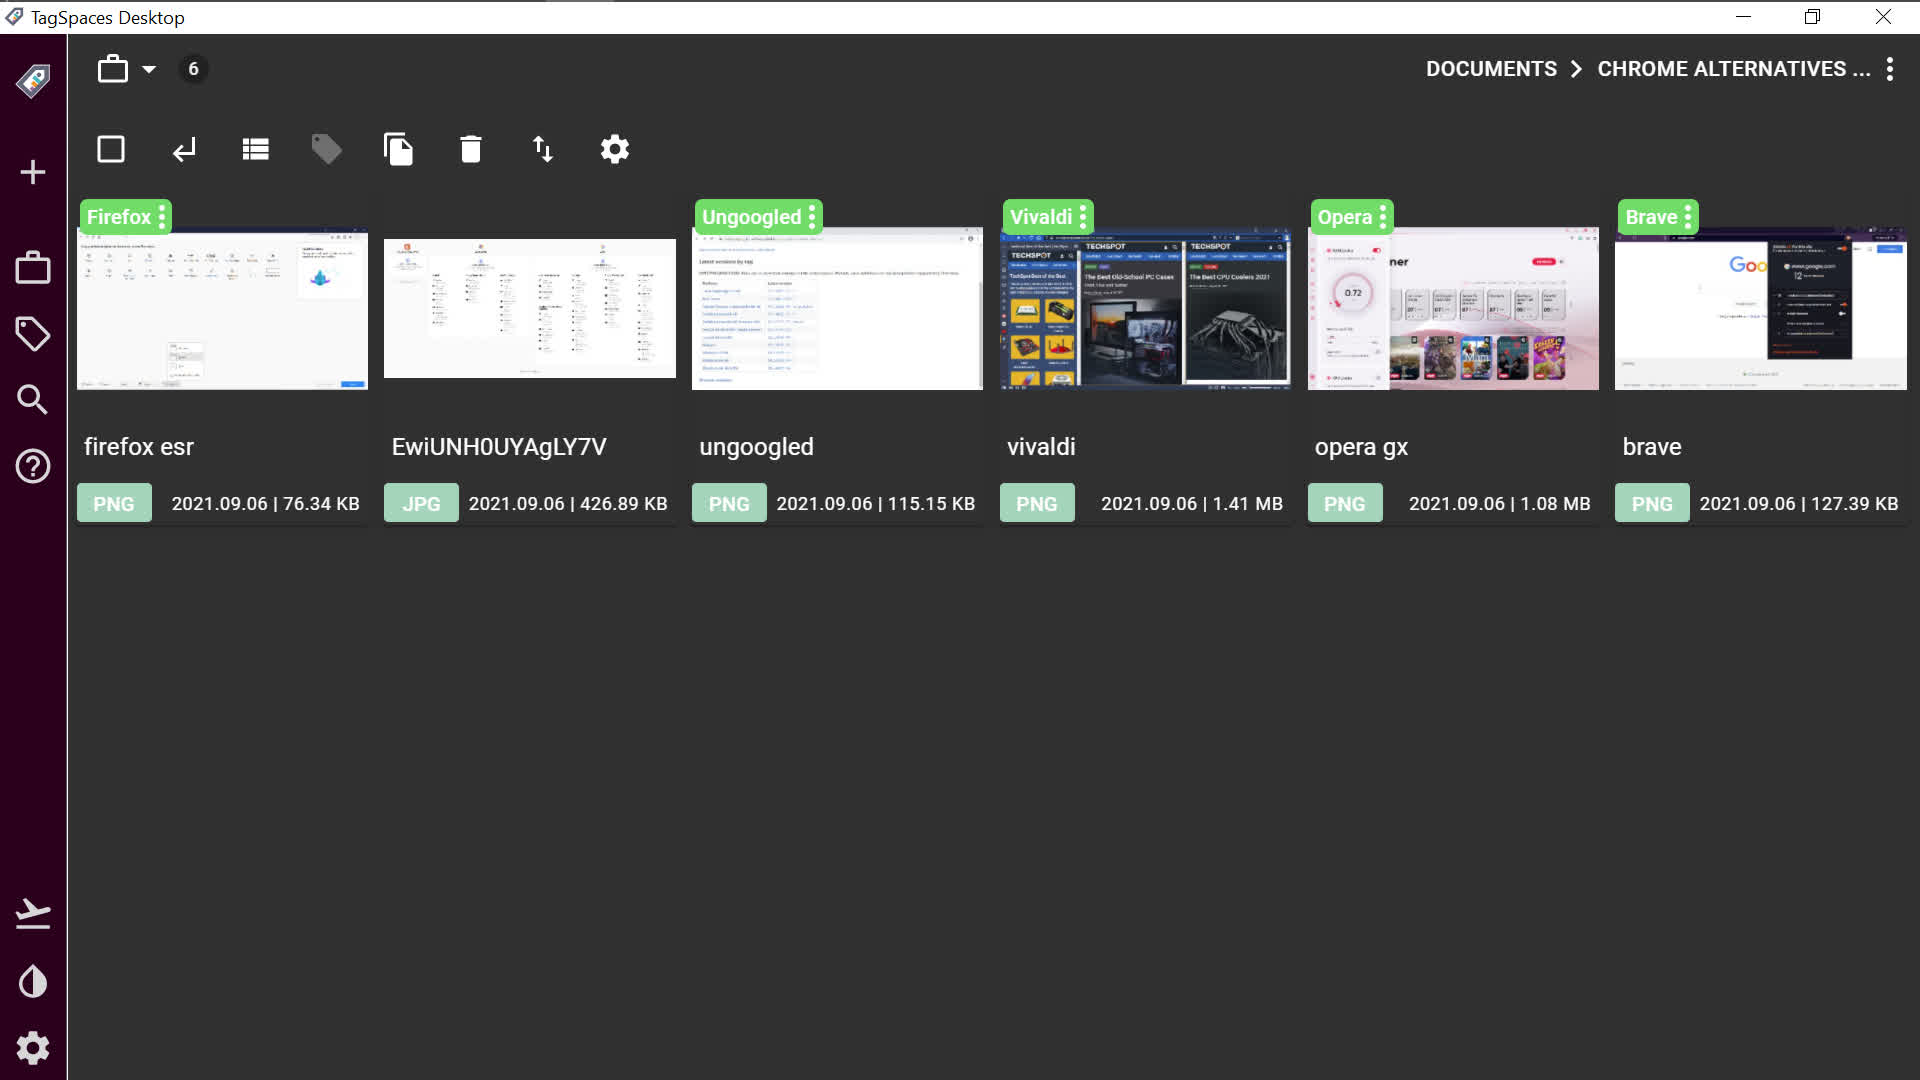1920x1080 pixels.
Task: Navigate to parent folder with return arrow
Action: click(x=184, y=150)
